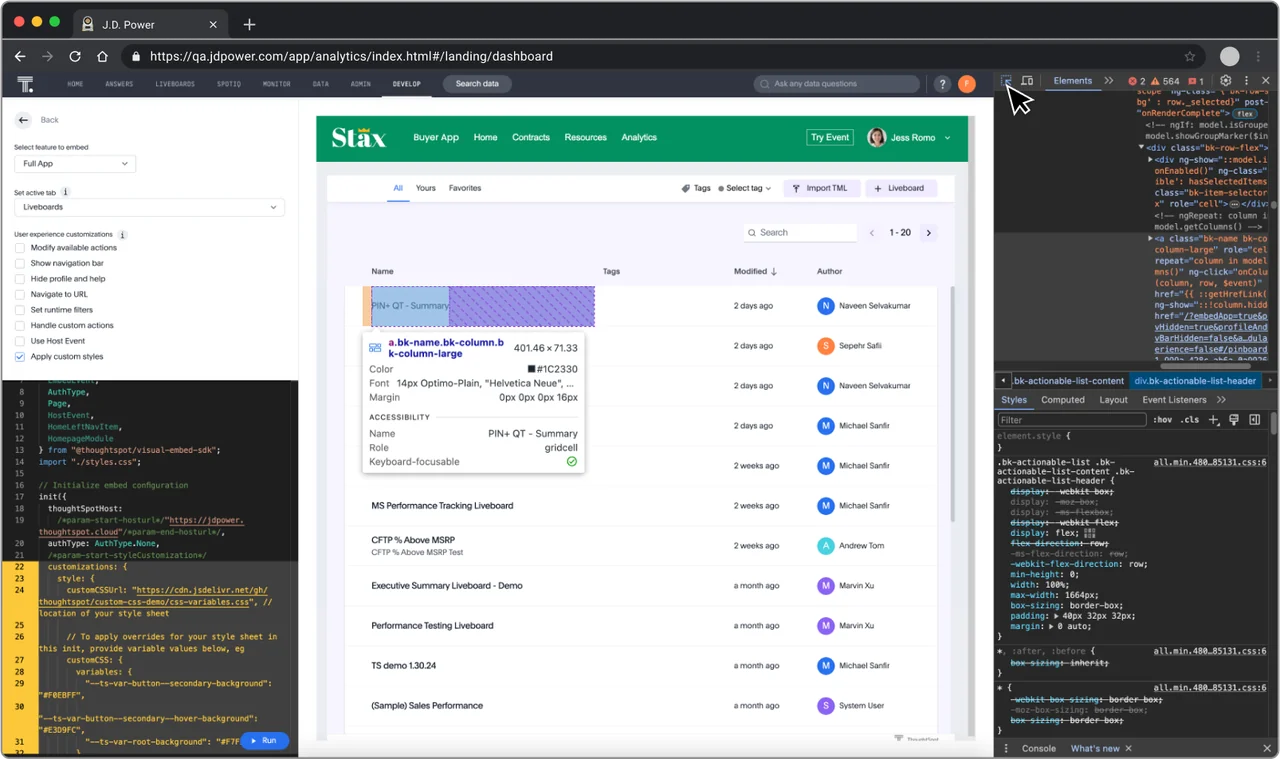Expand the padding shorthand property
The width and height of the screenshot is (1280, 759).
pyautogui.click(x=1055, y=616)
